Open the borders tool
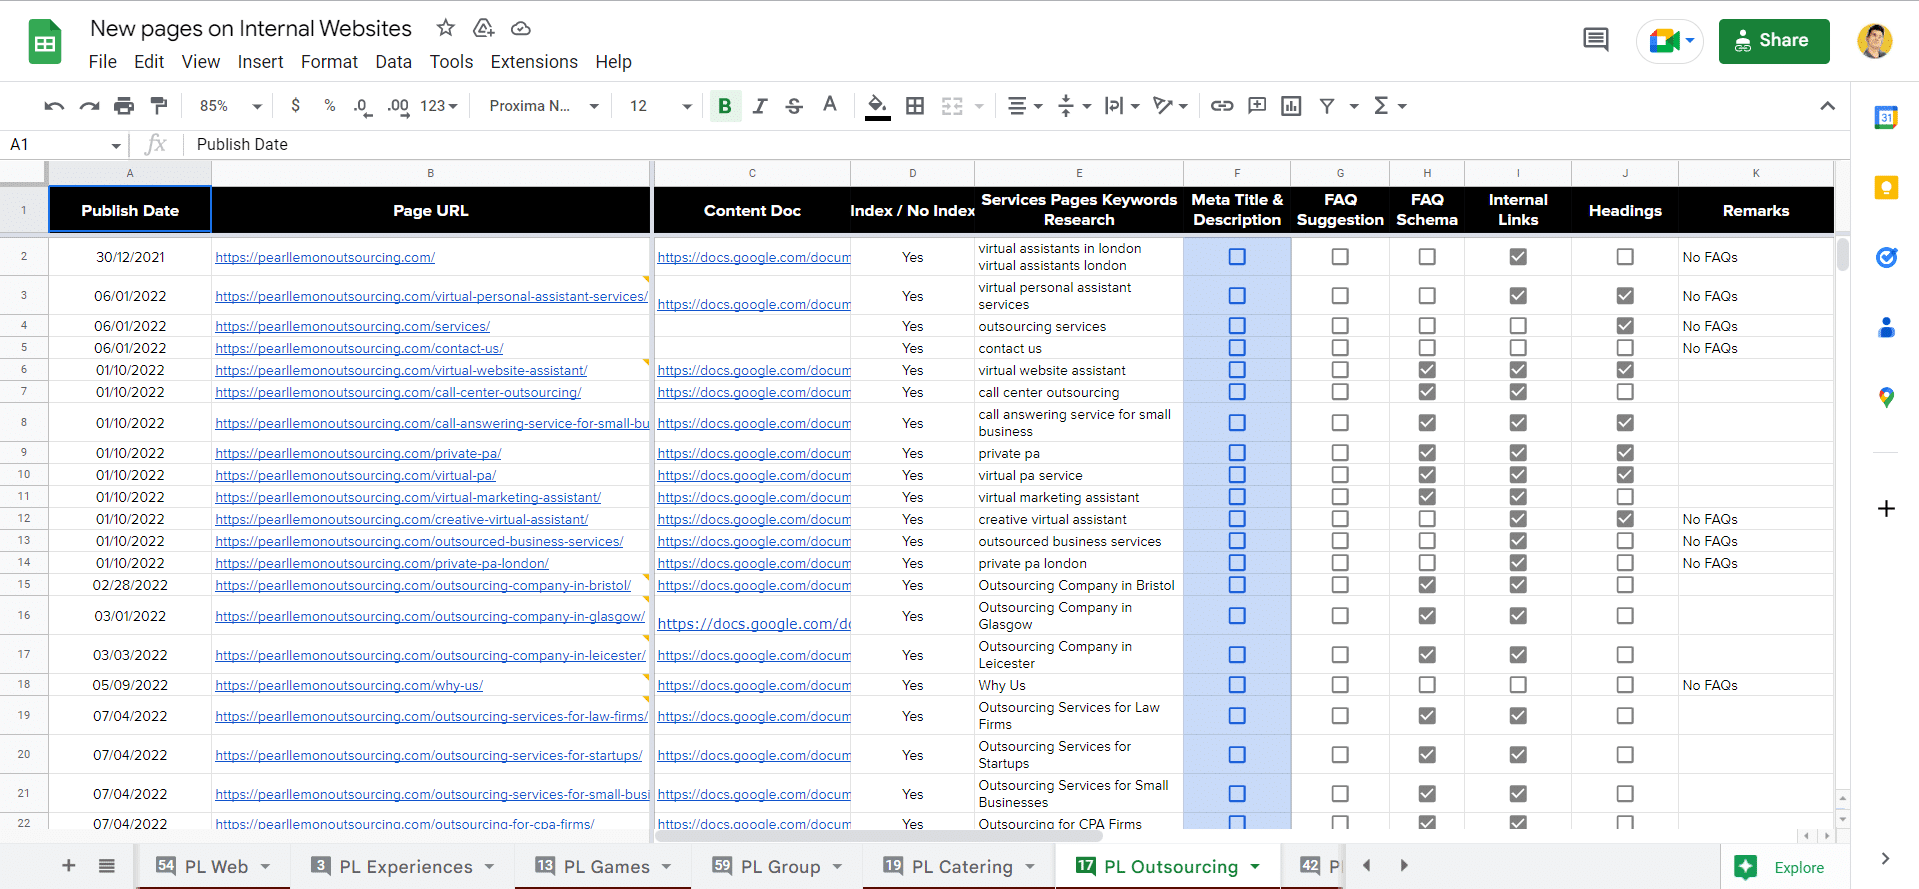The height and width of the screenshot is (889, 1919). (x=915, y=106)
